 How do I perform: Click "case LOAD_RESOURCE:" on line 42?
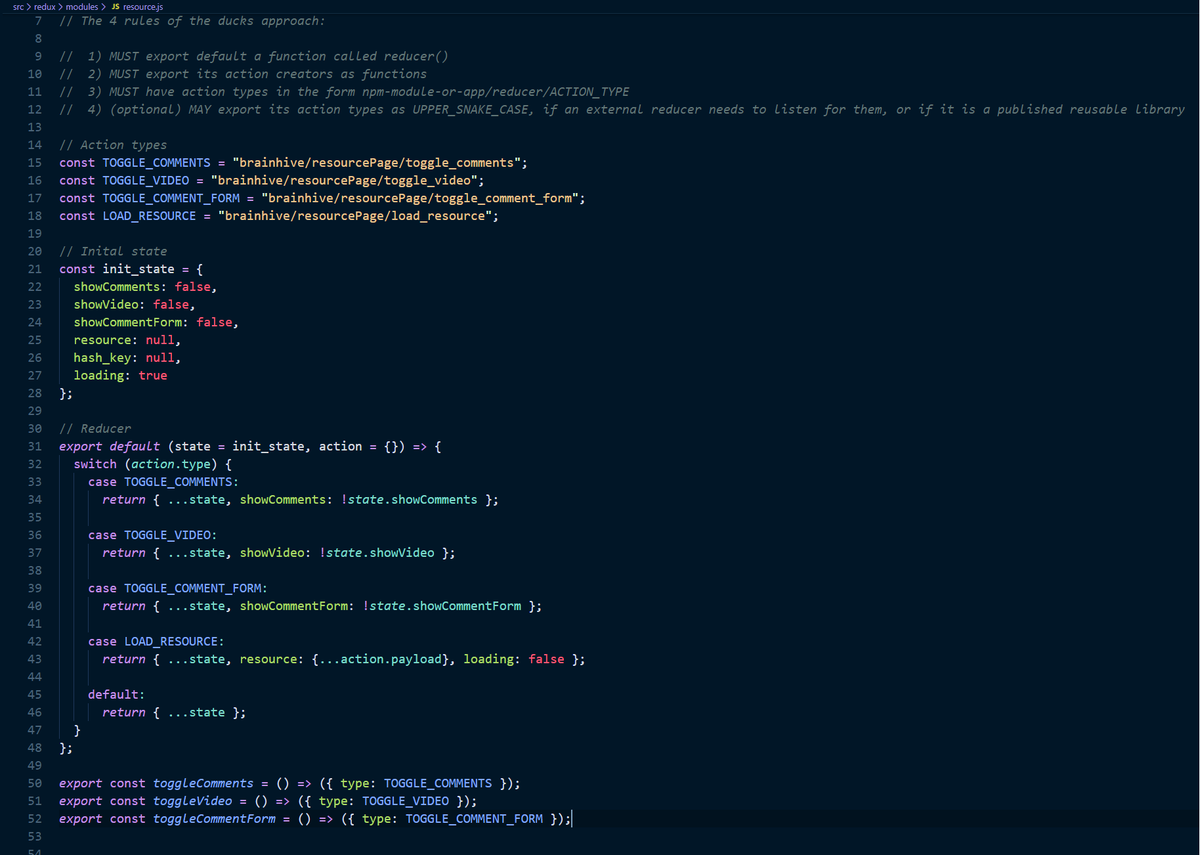(x=156, y=642)
